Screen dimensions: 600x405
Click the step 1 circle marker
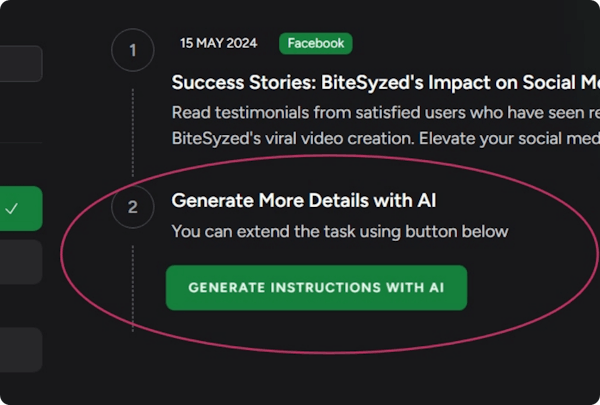click(133, 49)
